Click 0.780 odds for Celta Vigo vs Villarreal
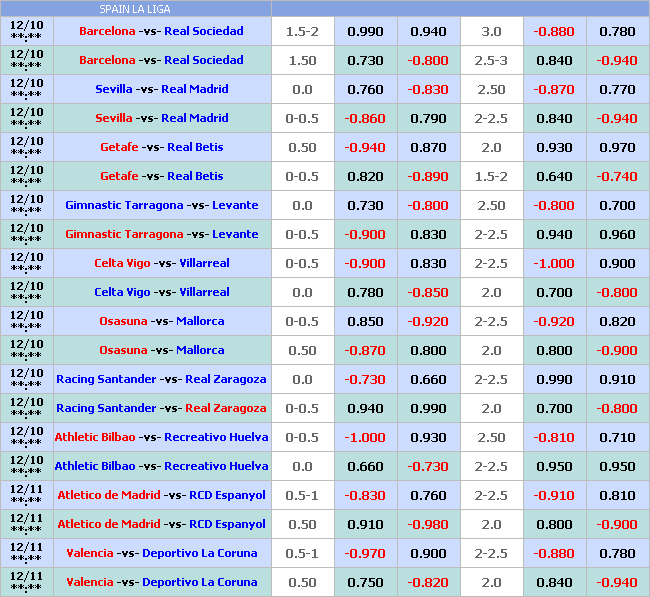 [365, 292]
